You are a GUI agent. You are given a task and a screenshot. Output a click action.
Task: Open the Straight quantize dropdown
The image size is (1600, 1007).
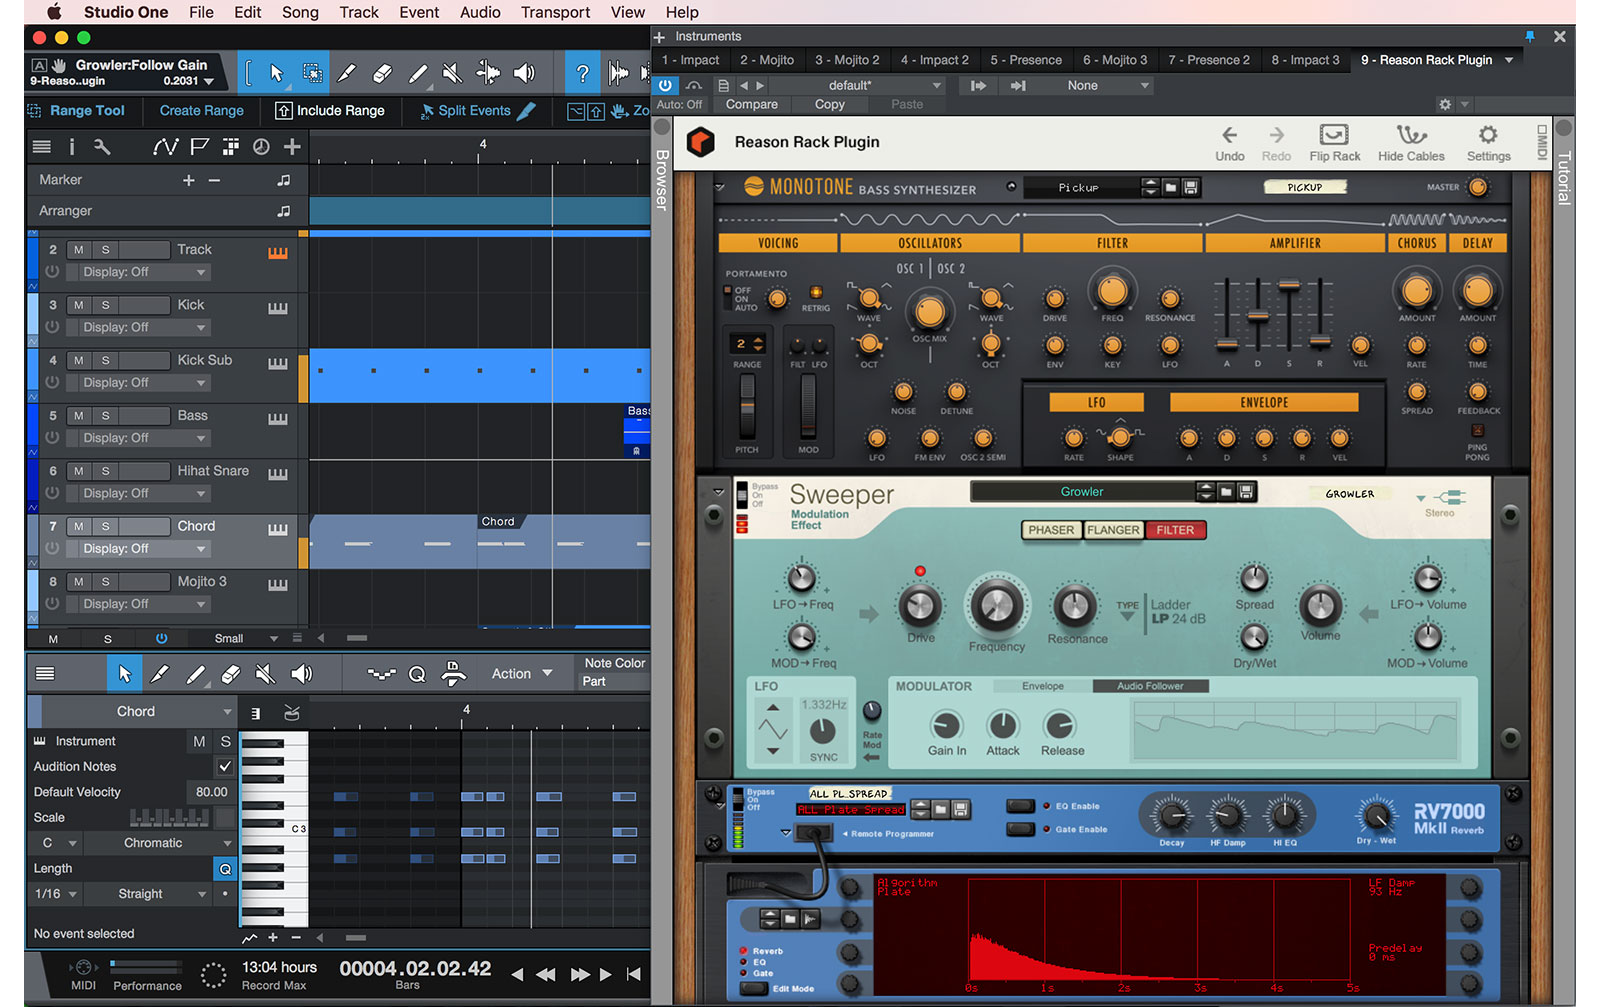pos(147,894)
